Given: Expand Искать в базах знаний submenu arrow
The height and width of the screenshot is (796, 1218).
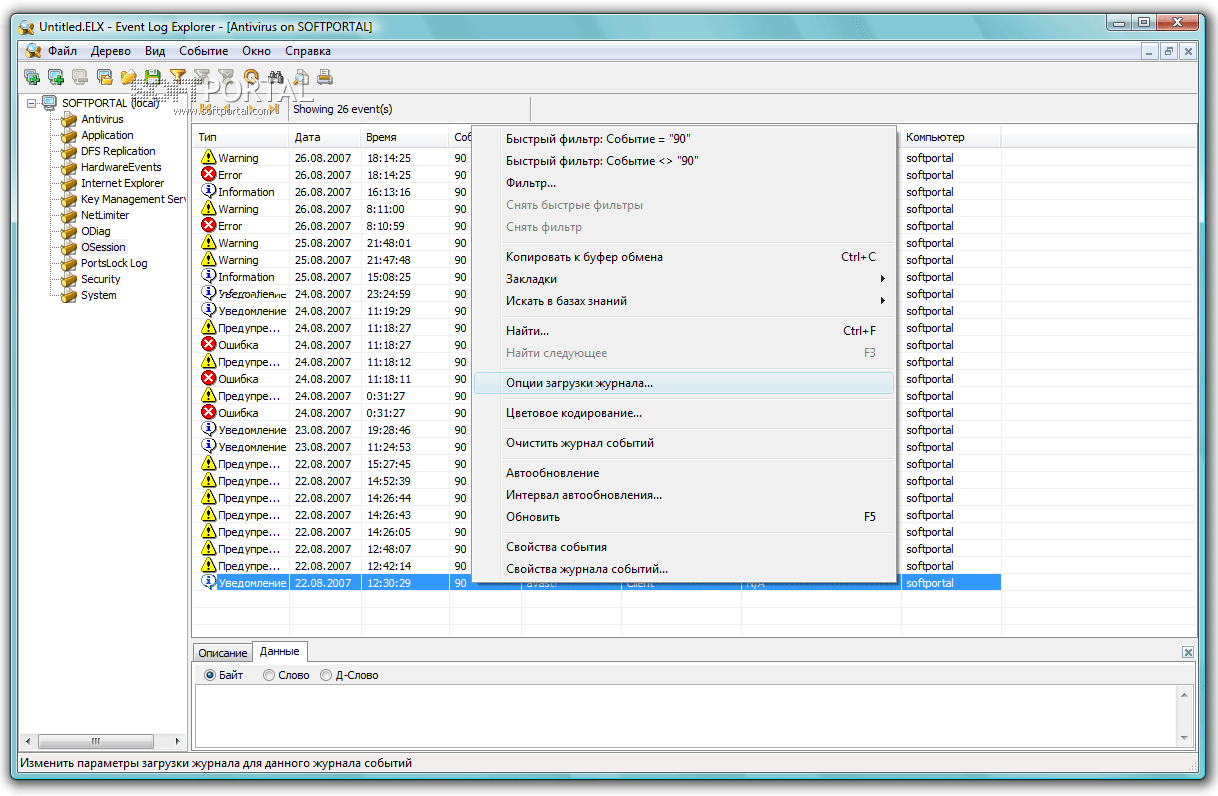Looking at the screenshot, I should tap(883, 301).
